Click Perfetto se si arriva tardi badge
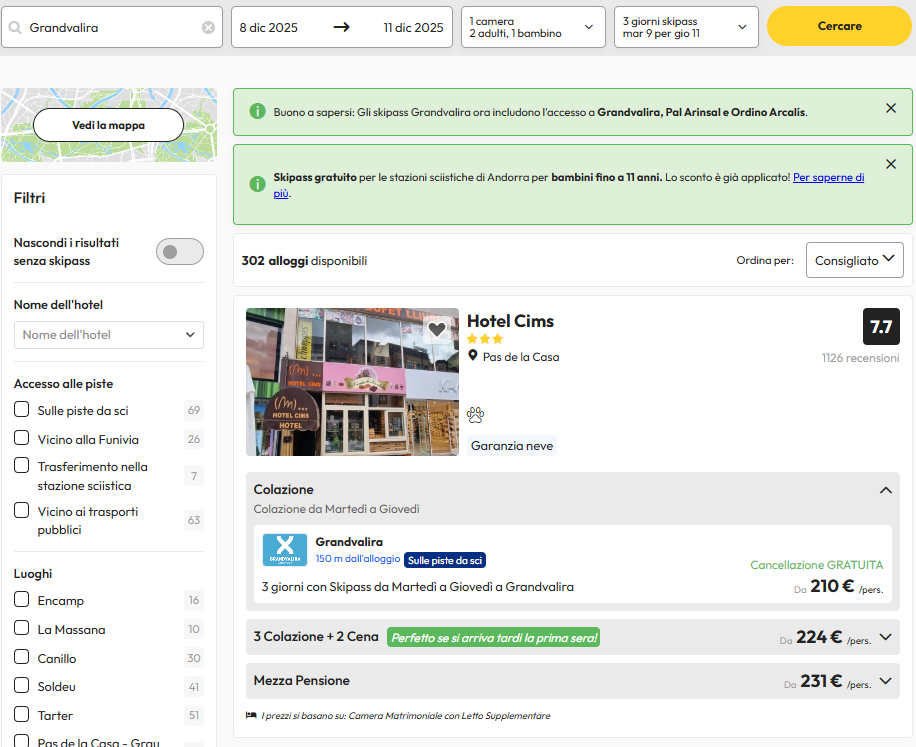Viewport: 916px width, 747px height. point(494,637)
